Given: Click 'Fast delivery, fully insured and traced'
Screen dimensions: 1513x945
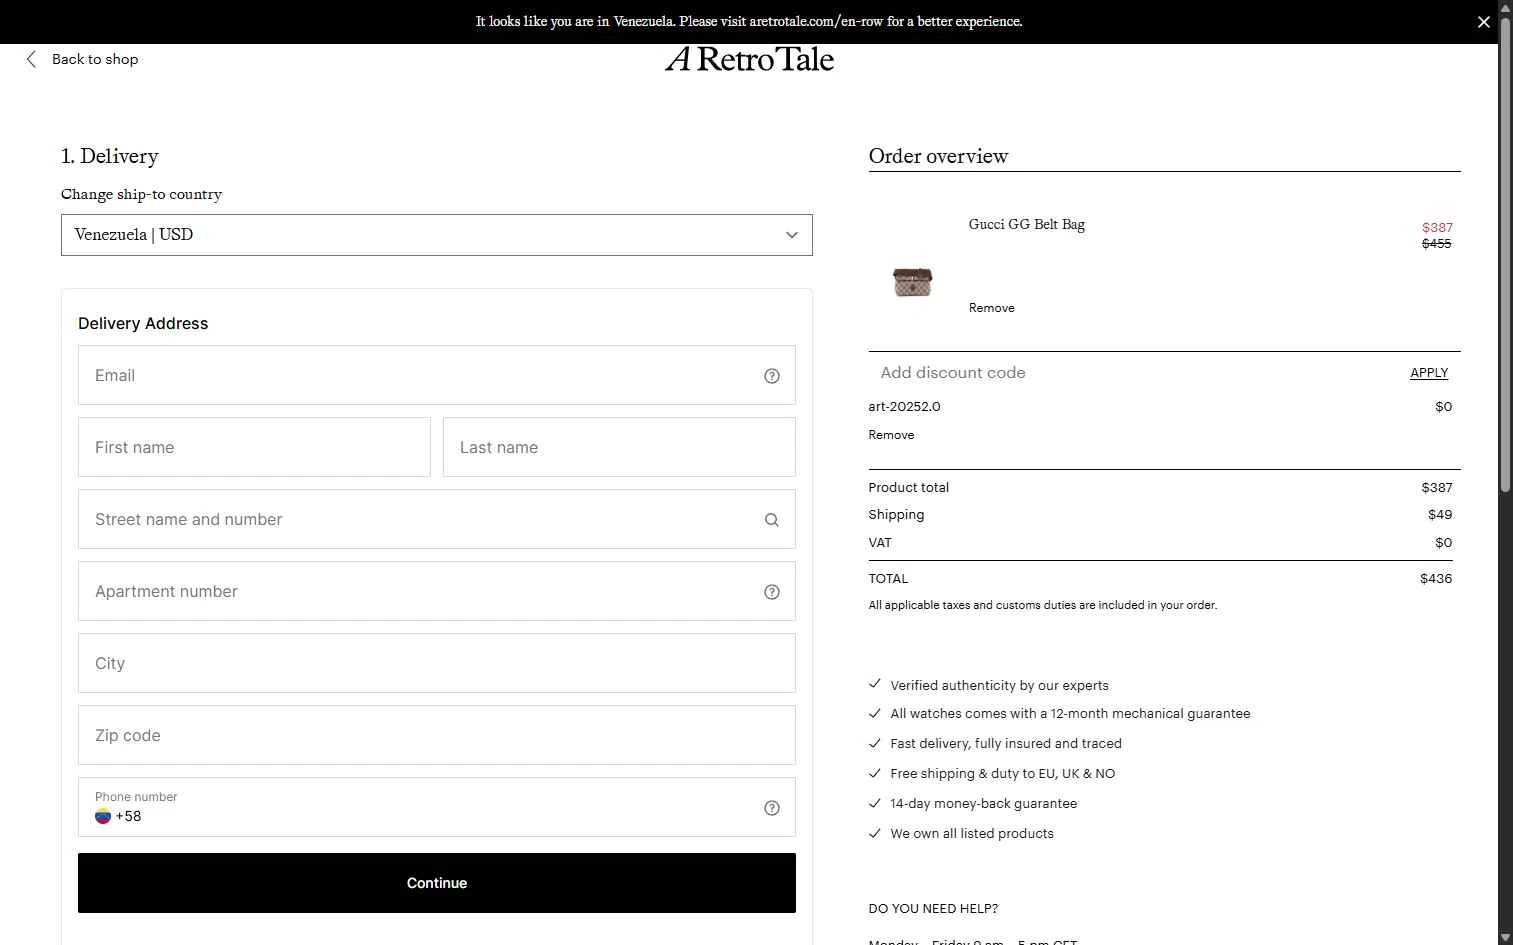Looking at the screenshot, I should (x=1006, y=743).
